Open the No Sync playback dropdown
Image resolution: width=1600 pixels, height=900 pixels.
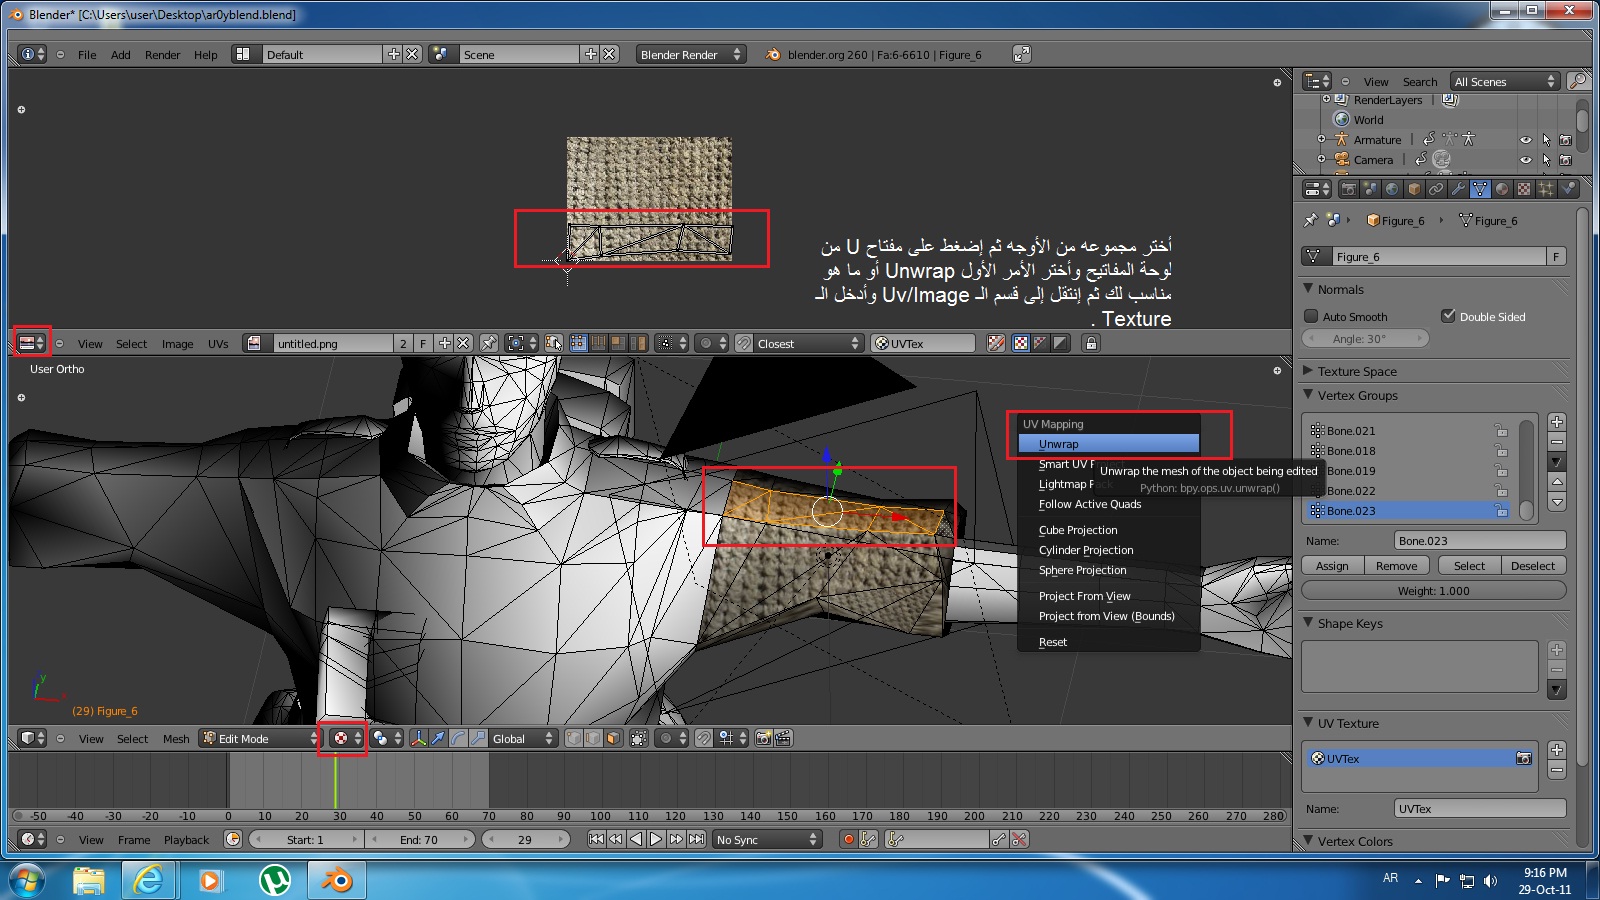click(767, 839)
